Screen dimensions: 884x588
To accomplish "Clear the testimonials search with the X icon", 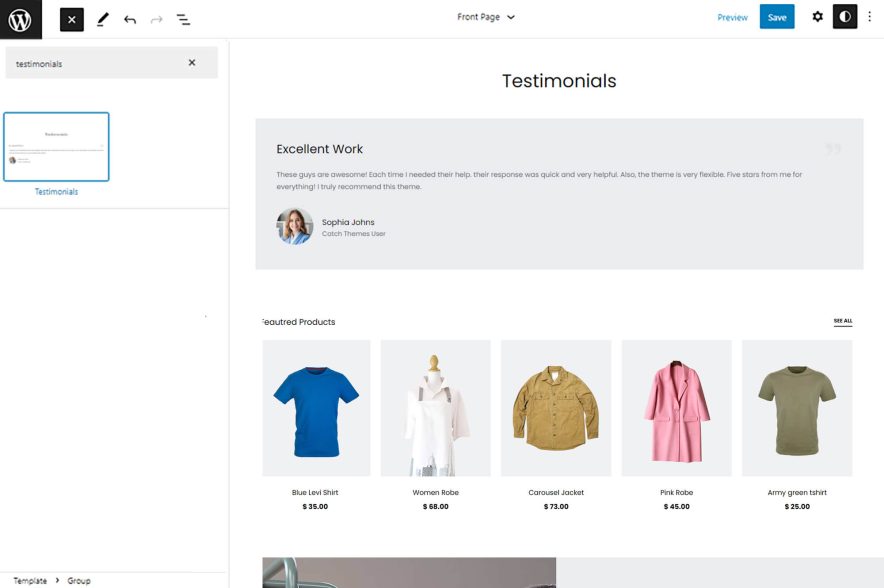I will [193, 62].
